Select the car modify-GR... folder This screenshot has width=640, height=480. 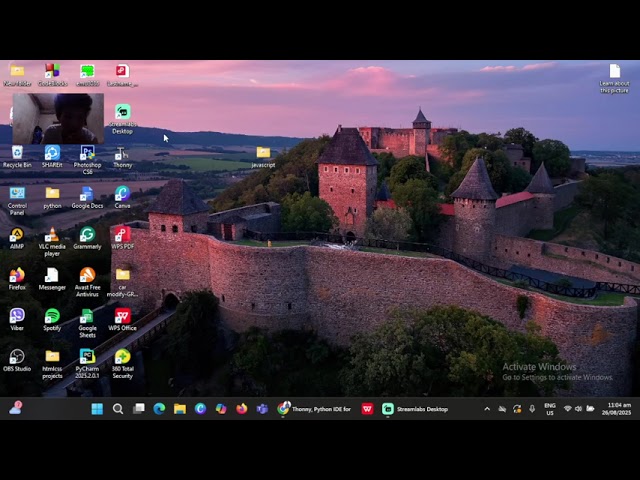point(122,282)
